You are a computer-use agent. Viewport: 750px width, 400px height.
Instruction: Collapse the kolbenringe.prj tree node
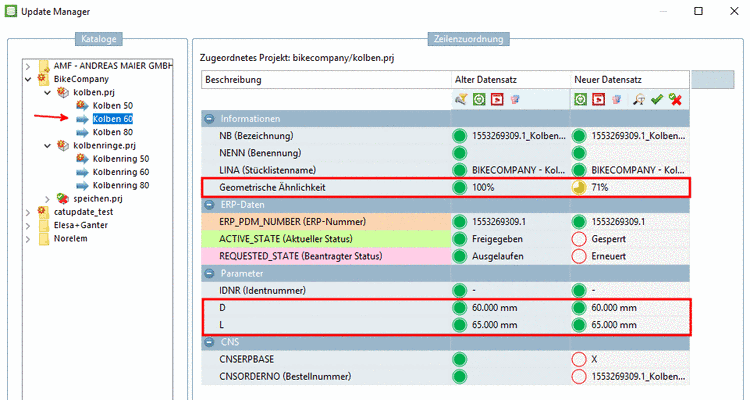[47, 145]
